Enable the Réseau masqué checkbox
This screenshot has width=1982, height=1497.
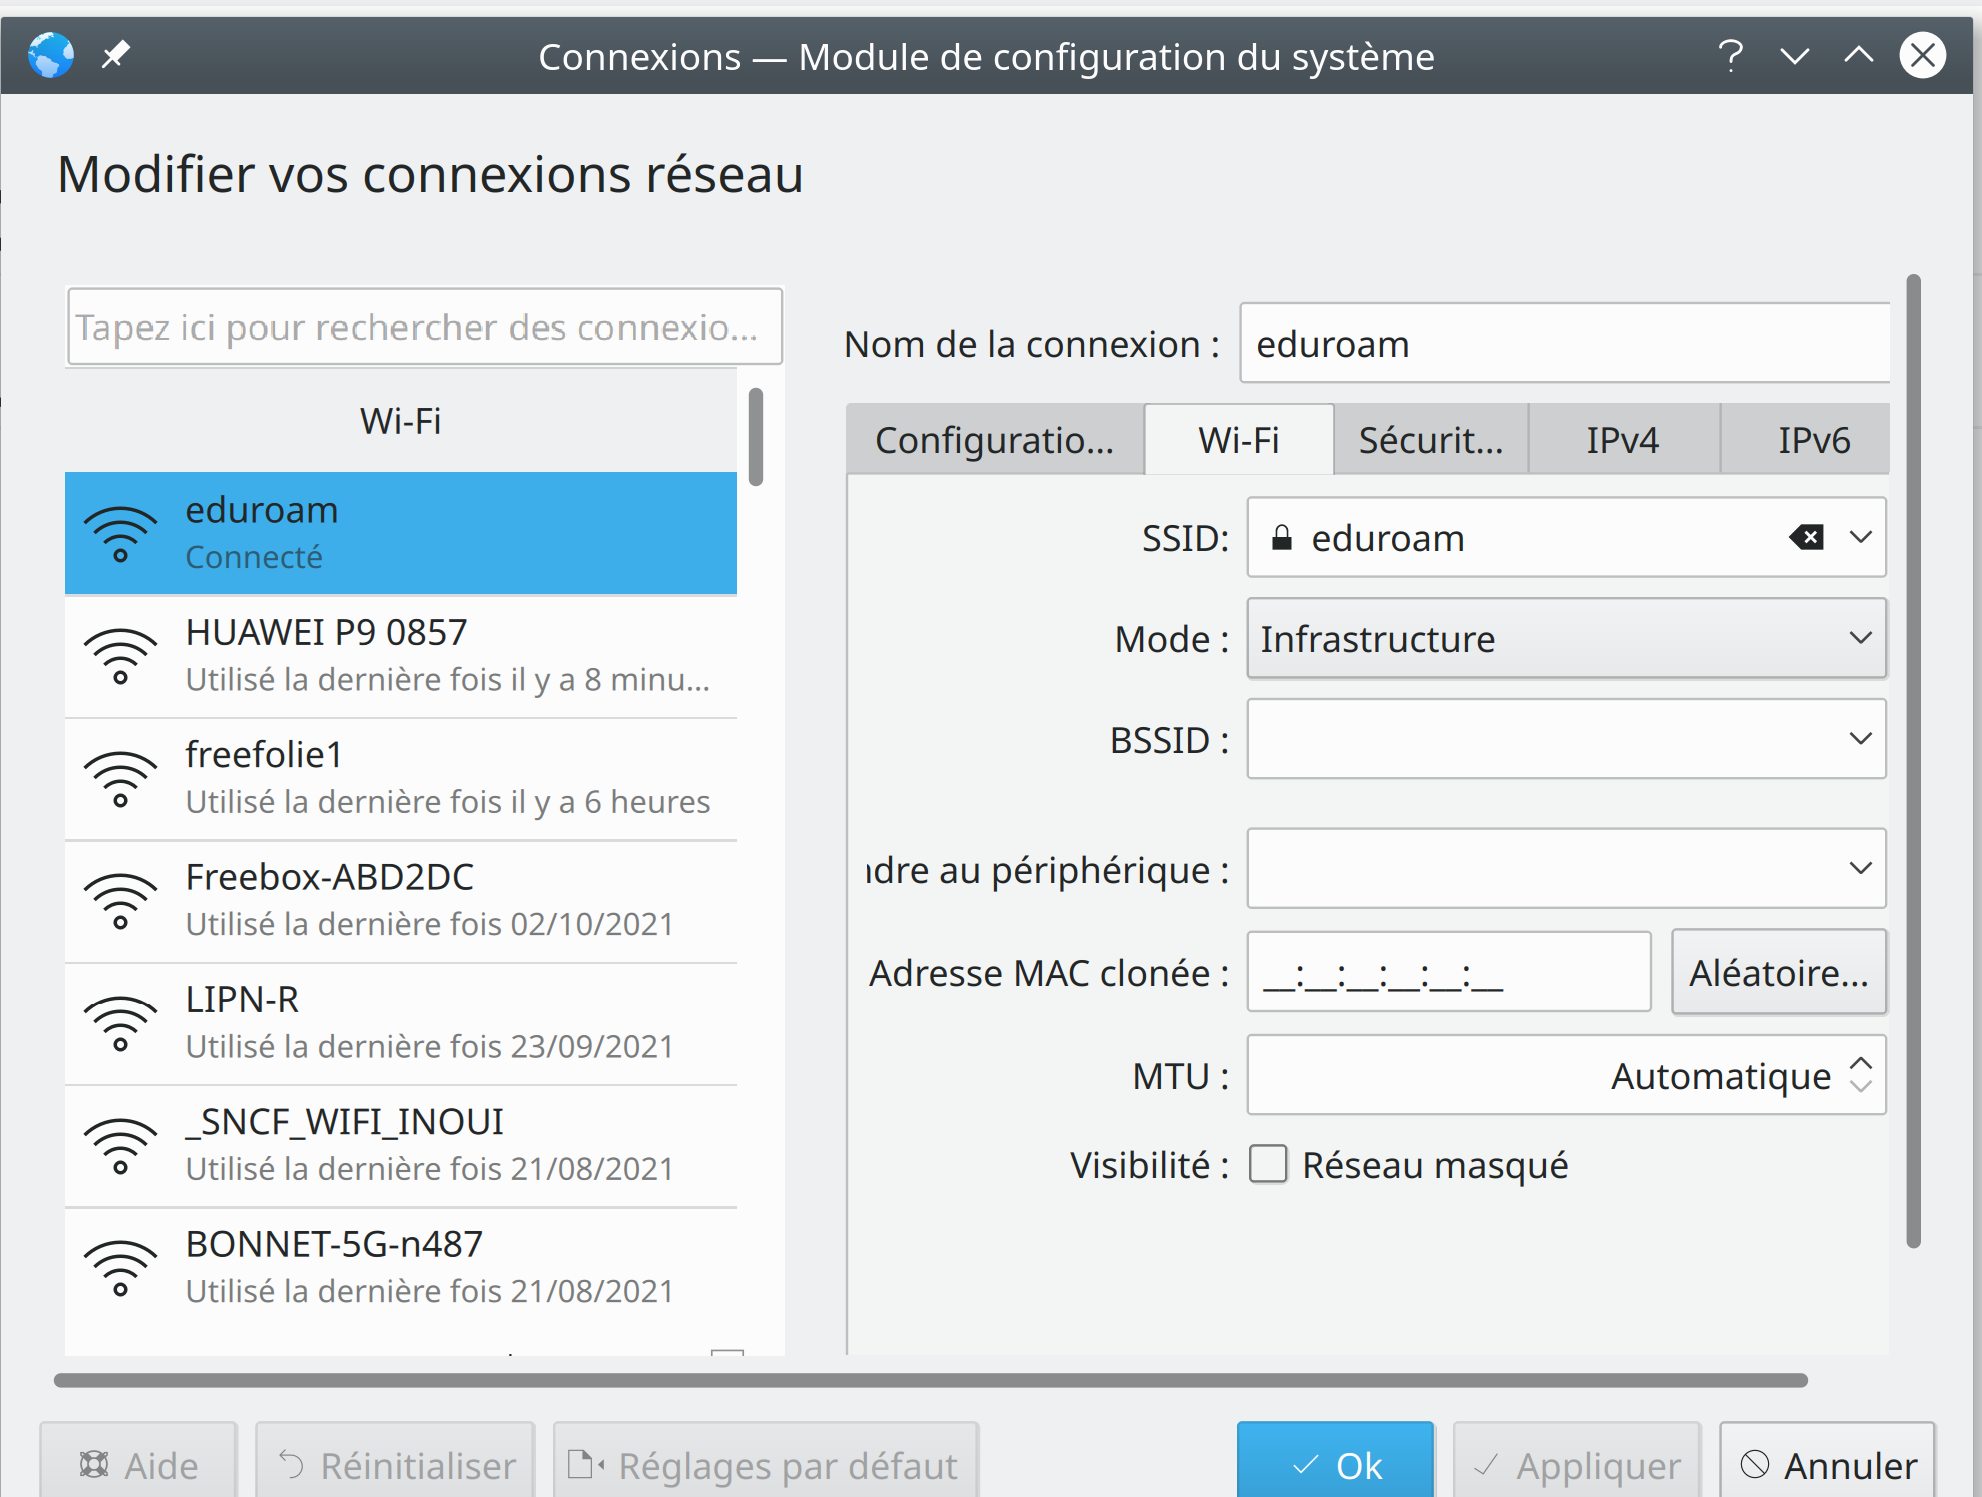(x=1268, y=1165)
